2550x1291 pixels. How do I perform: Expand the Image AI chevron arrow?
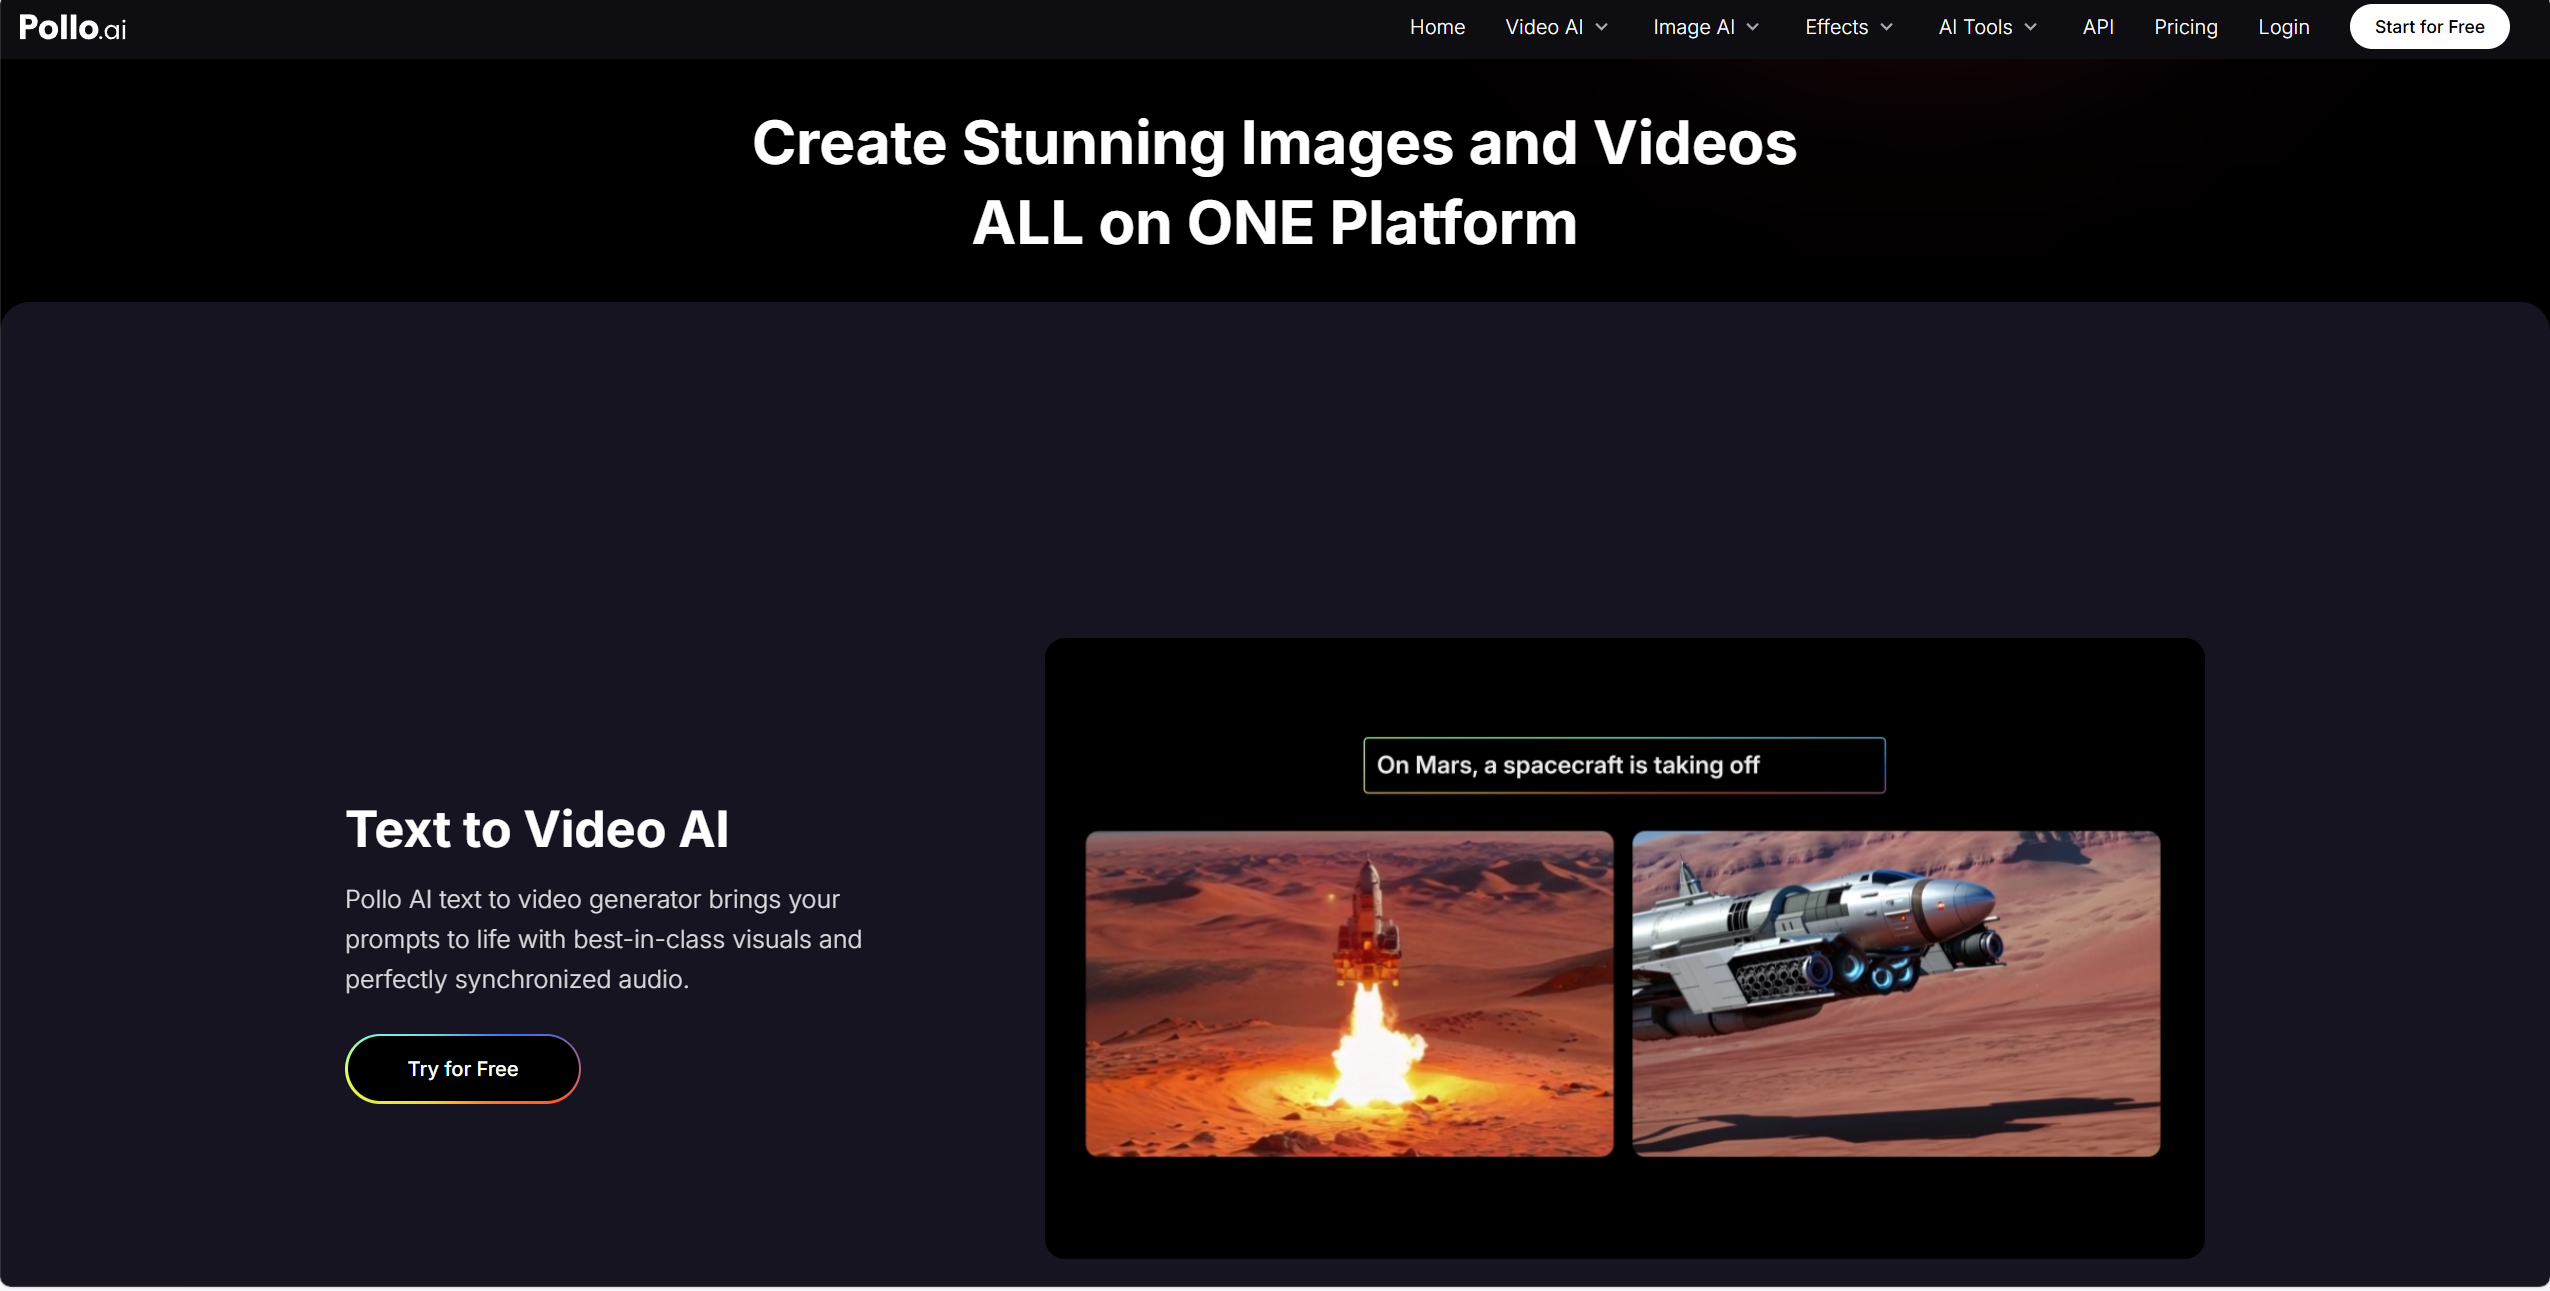[x=1752, y=27]
